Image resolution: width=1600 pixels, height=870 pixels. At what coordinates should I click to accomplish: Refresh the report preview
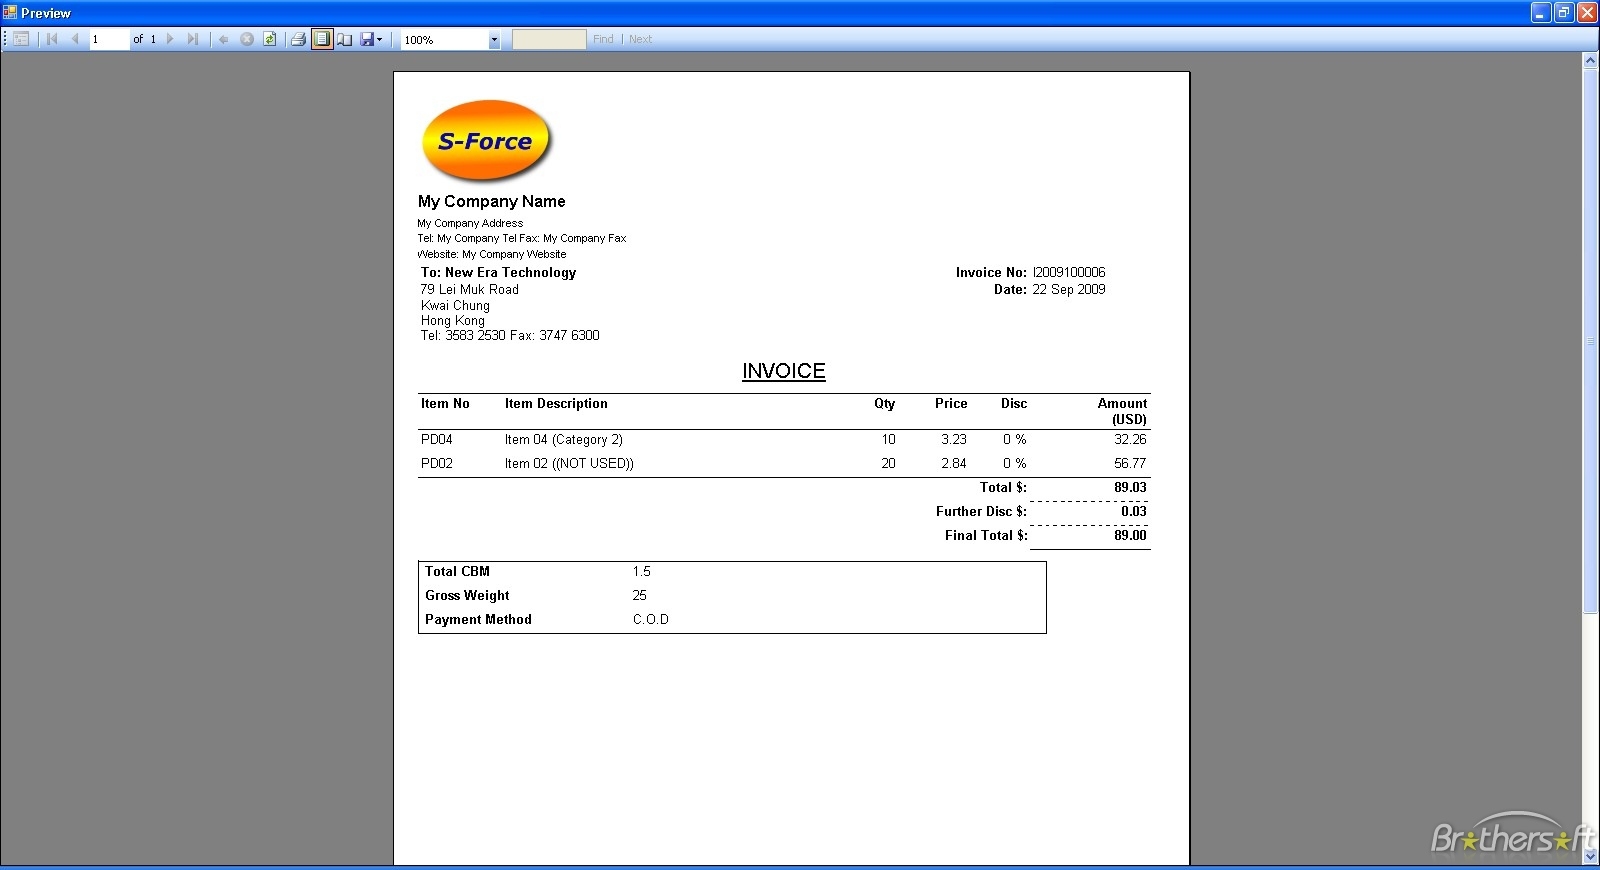270,39
